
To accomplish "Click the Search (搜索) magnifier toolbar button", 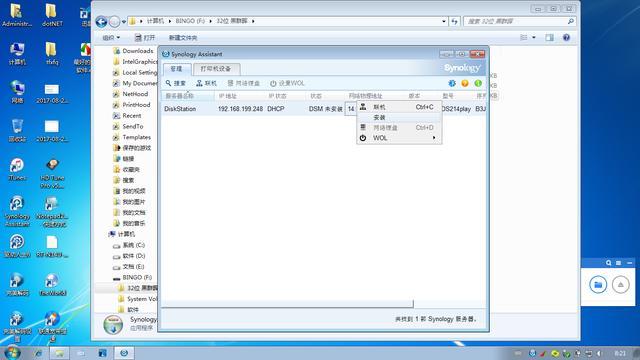I will (x=176, y=83).
